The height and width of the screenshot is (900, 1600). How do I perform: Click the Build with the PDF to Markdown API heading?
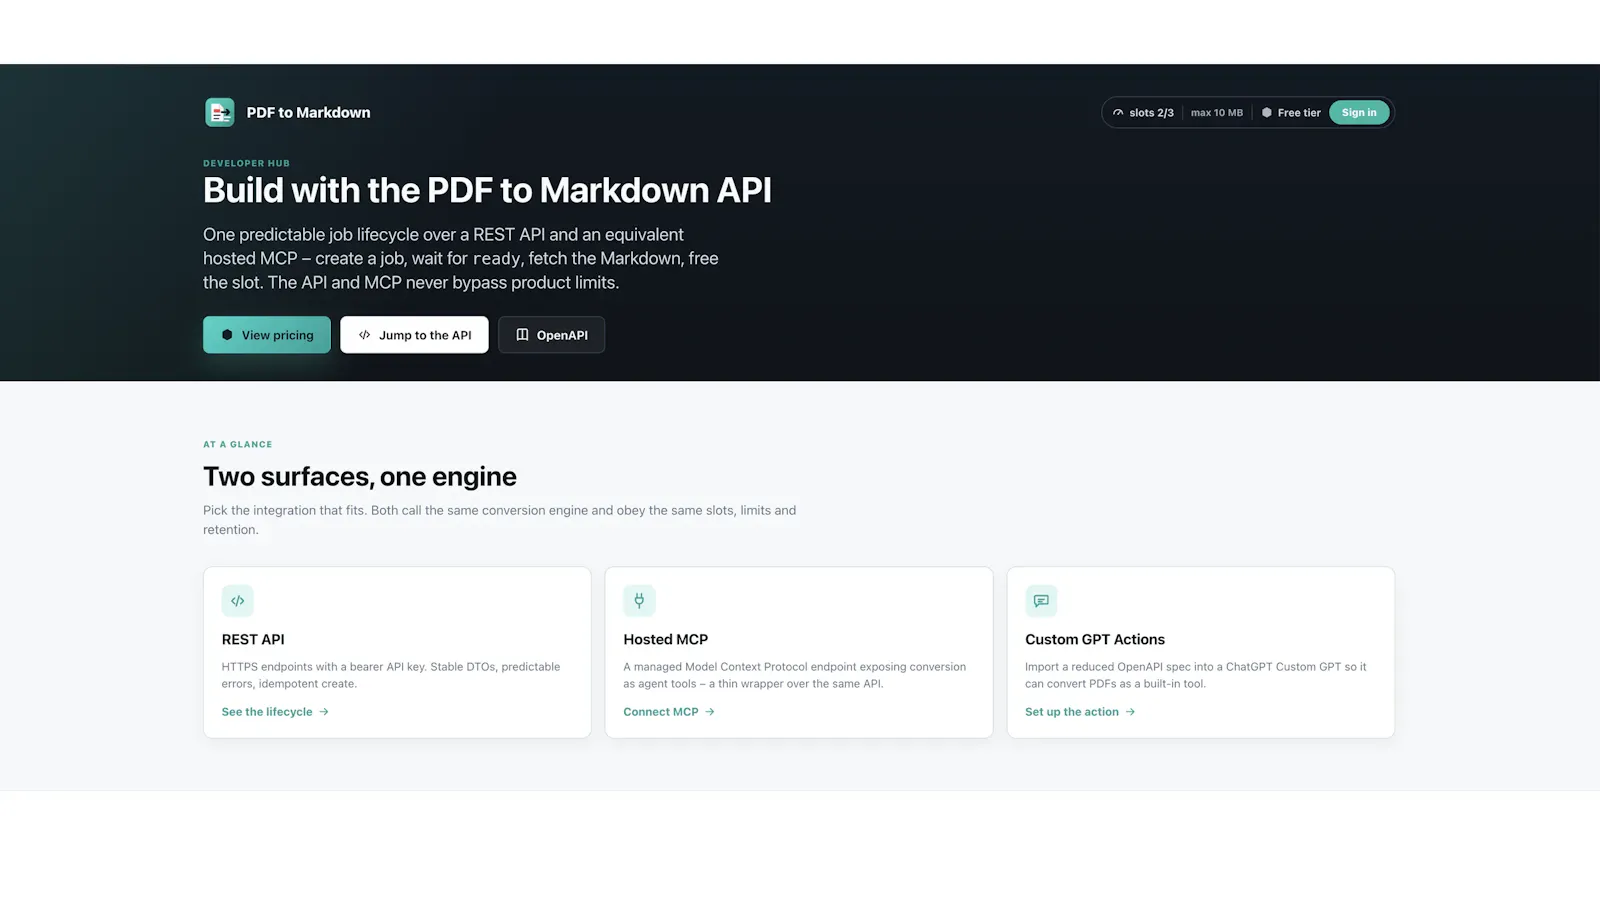pyautogui.click(x=487, y=190)
